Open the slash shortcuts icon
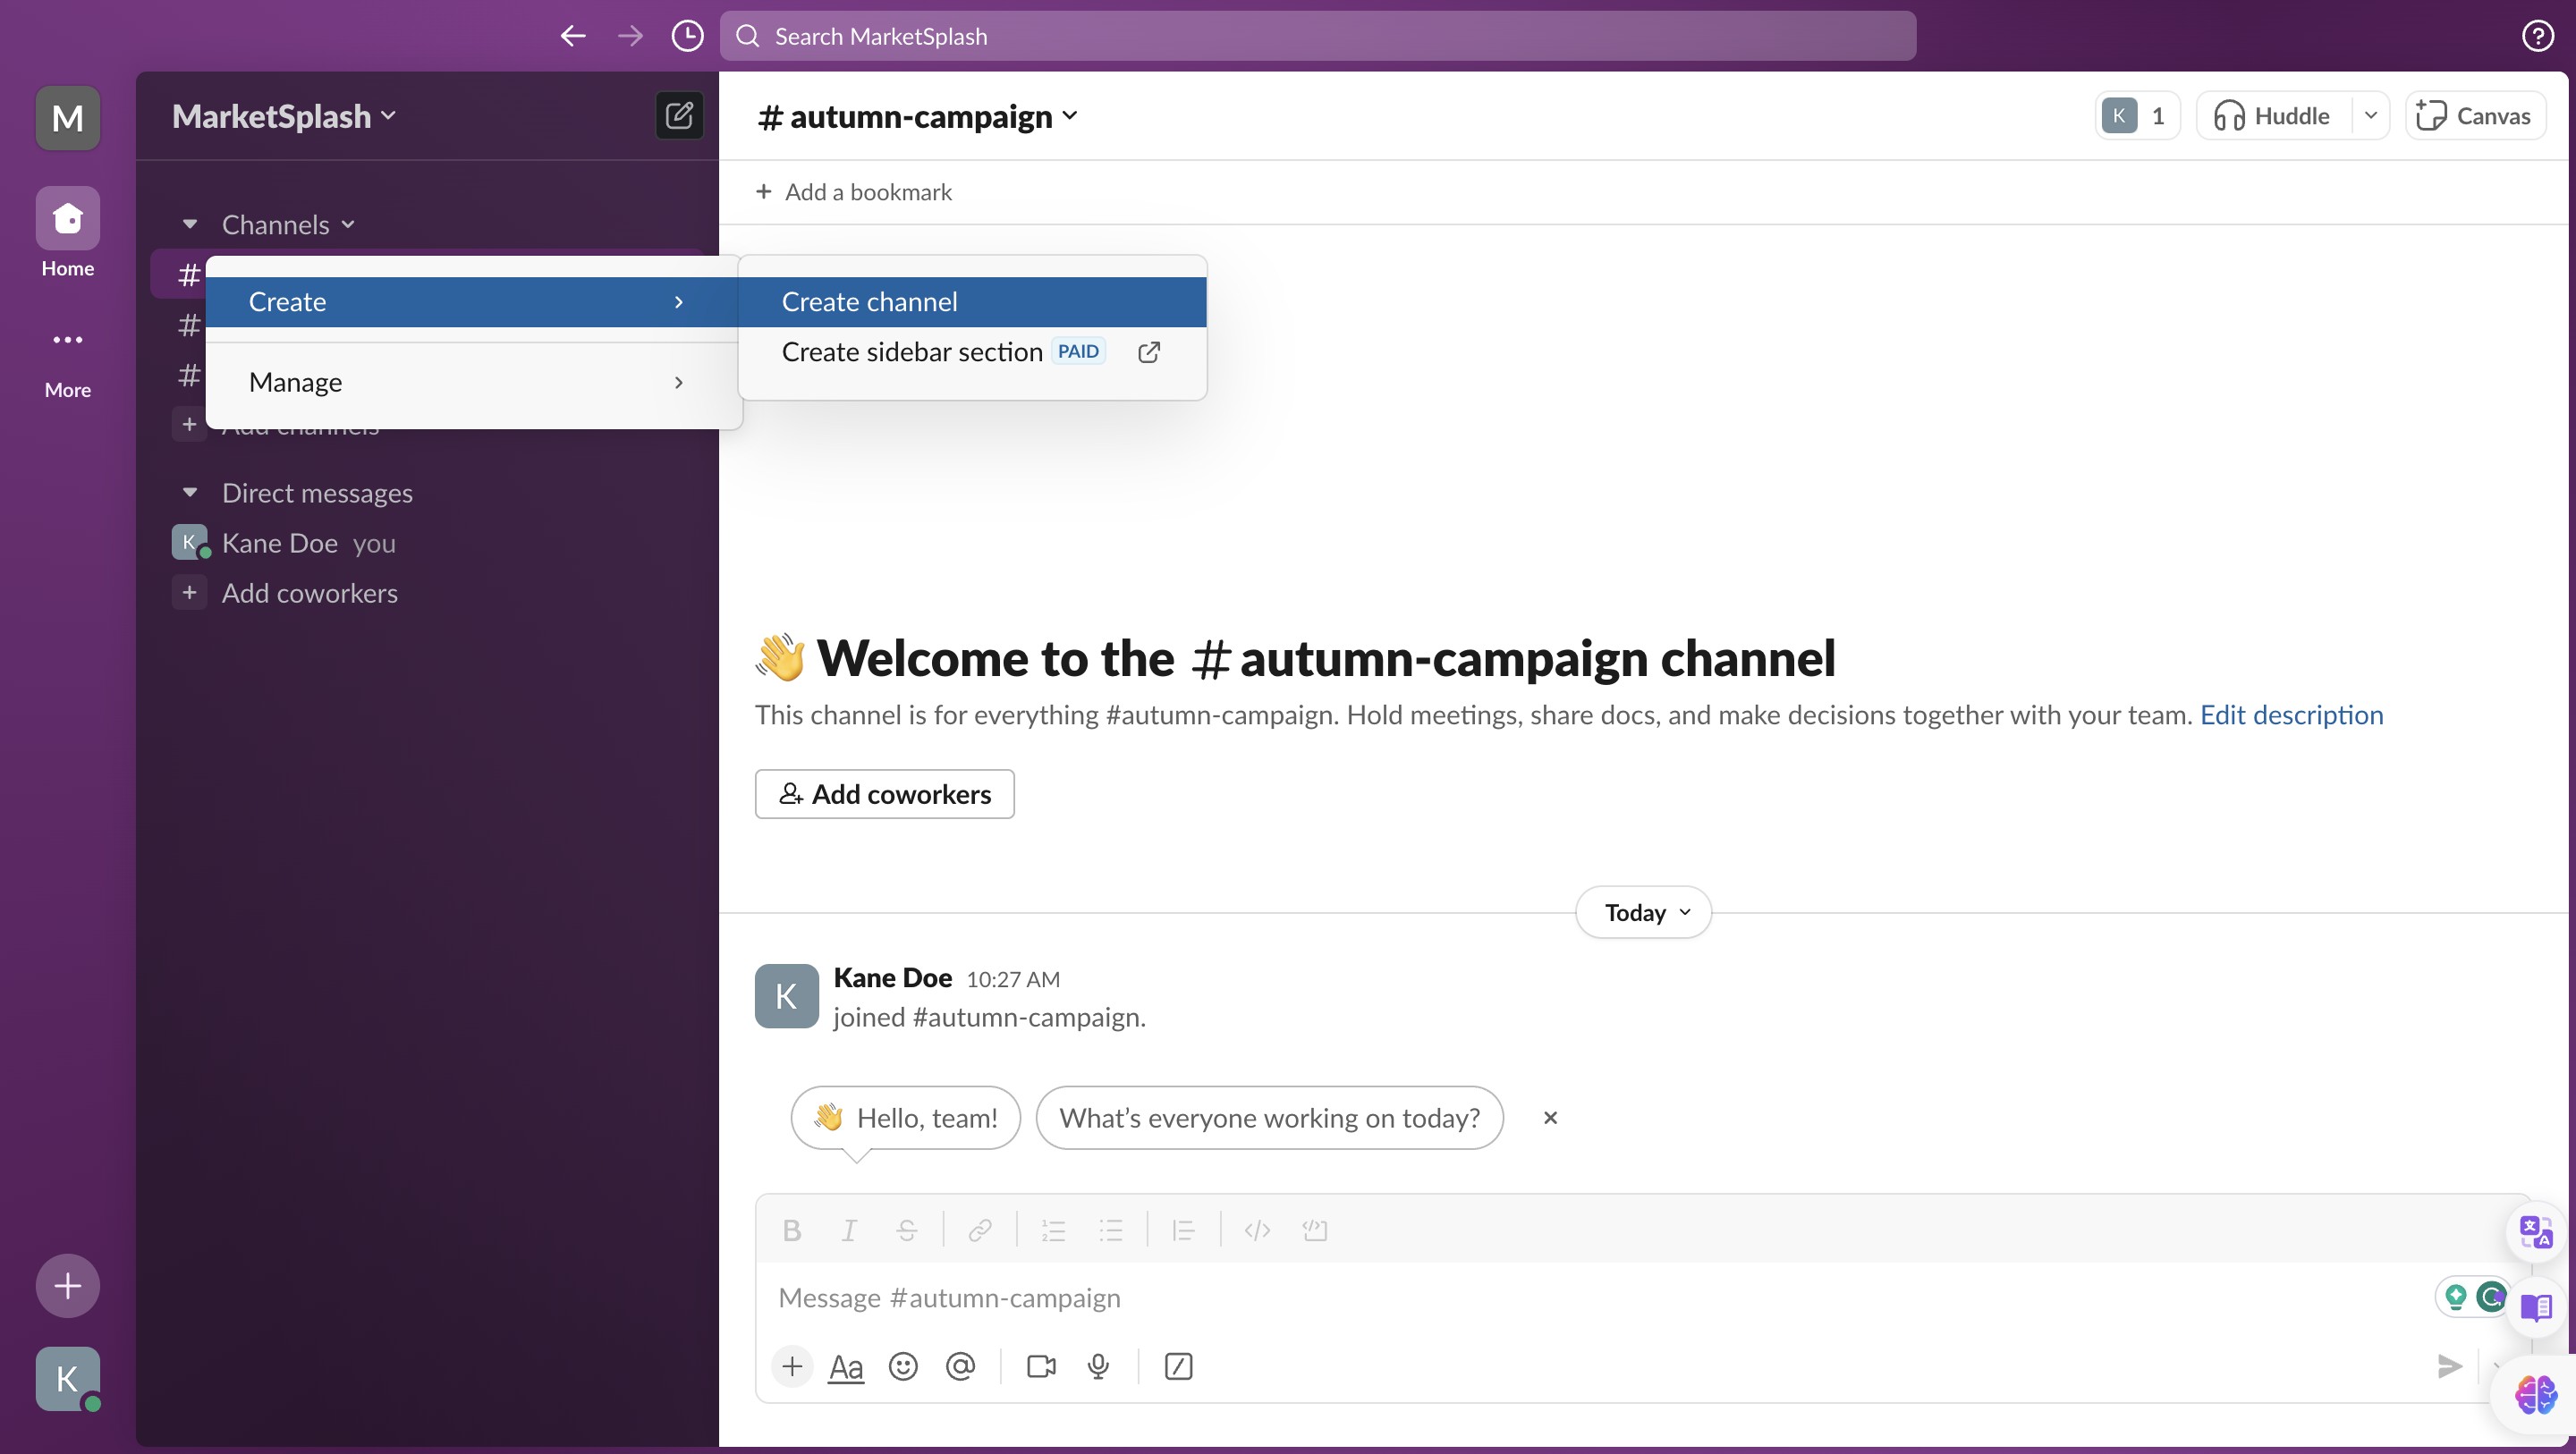2576x1454 pixels. point(1178,1366)
